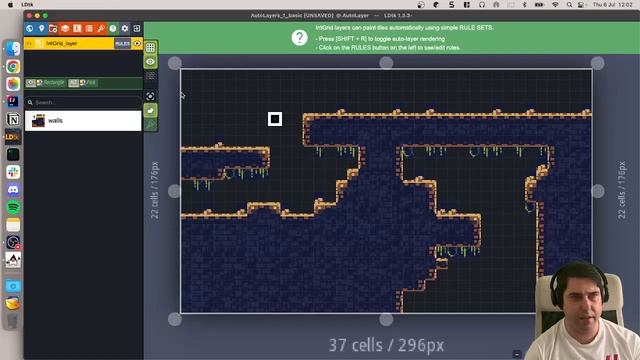640x360 pixels.
Task: Toggle auto-layer rendering eye button
Action: [x=151, y=62]
